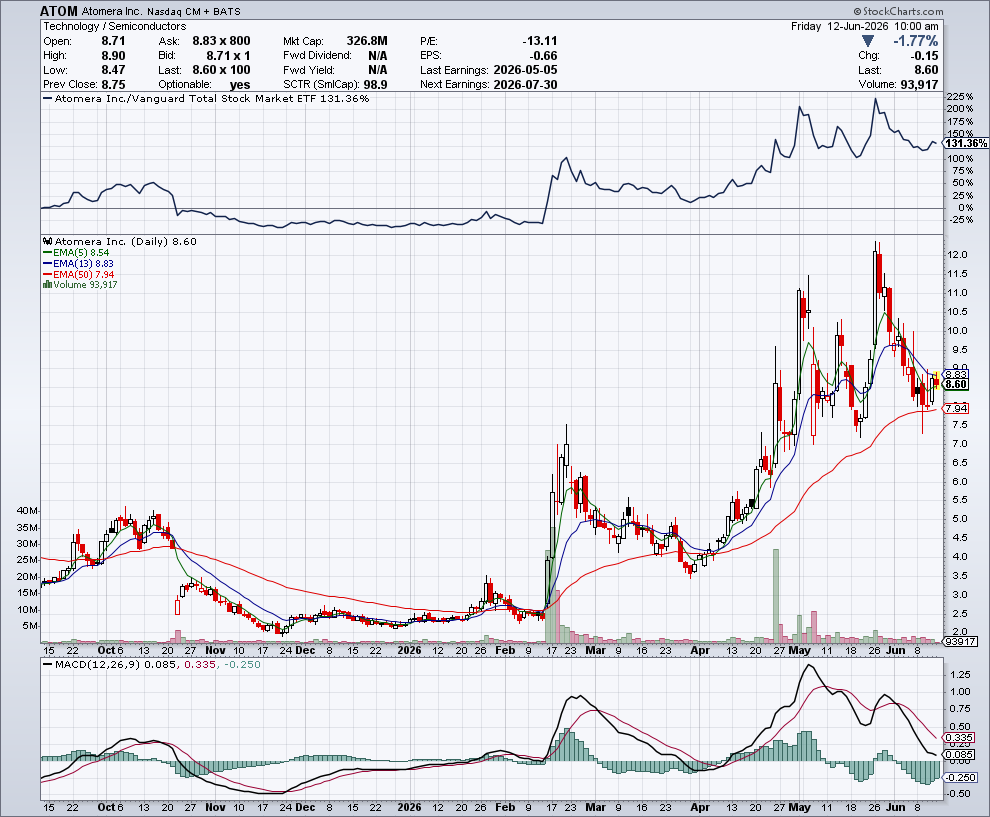Viewport: 990px width, 817px height.
Task: Click the Low value 8.47
Action: (x=113, y=70)
